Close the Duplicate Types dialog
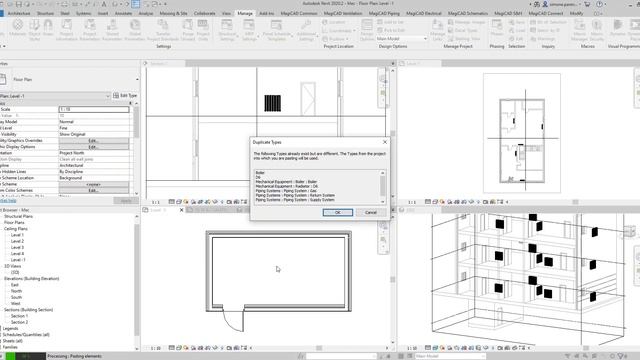Image resolution: width=640 pixels, height=360 pixels. [384, 142]
